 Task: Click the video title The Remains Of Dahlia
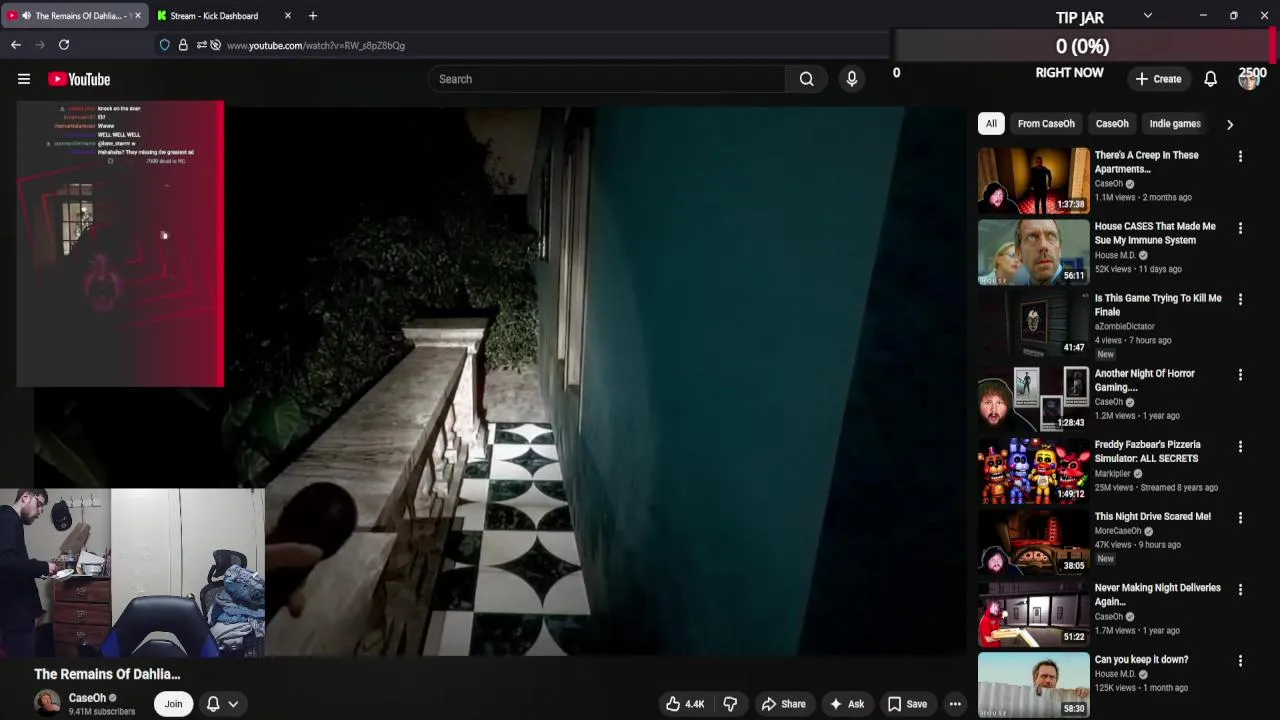107,674
